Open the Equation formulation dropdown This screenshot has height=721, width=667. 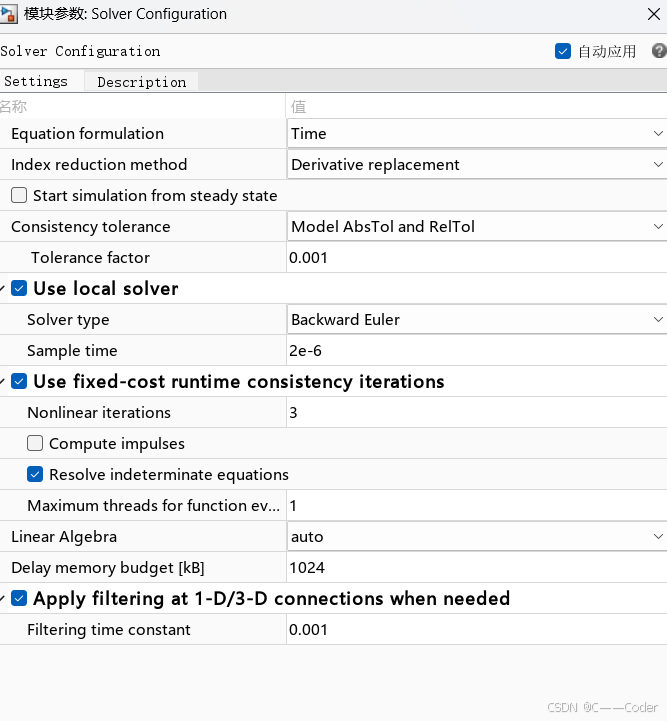476,133
